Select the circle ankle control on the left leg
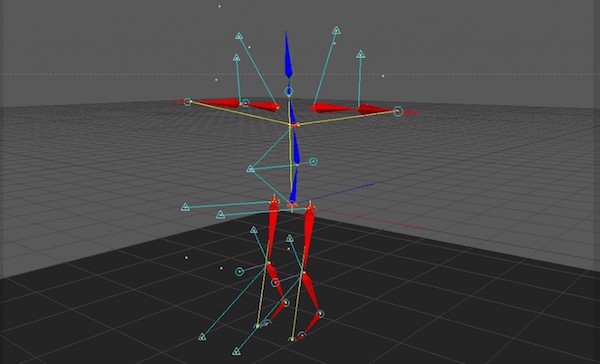The height and width of the screenshot is (364, 600). (285, 303)
